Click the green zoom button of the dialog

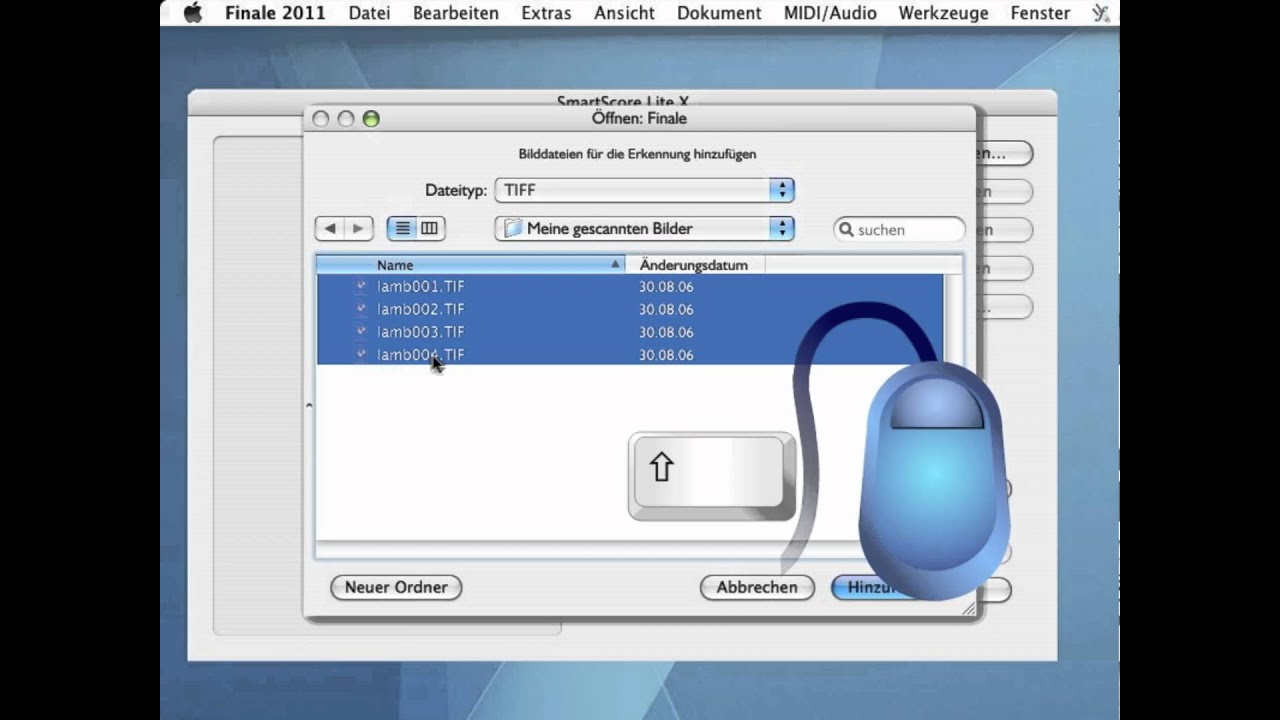tap(371, 119)
